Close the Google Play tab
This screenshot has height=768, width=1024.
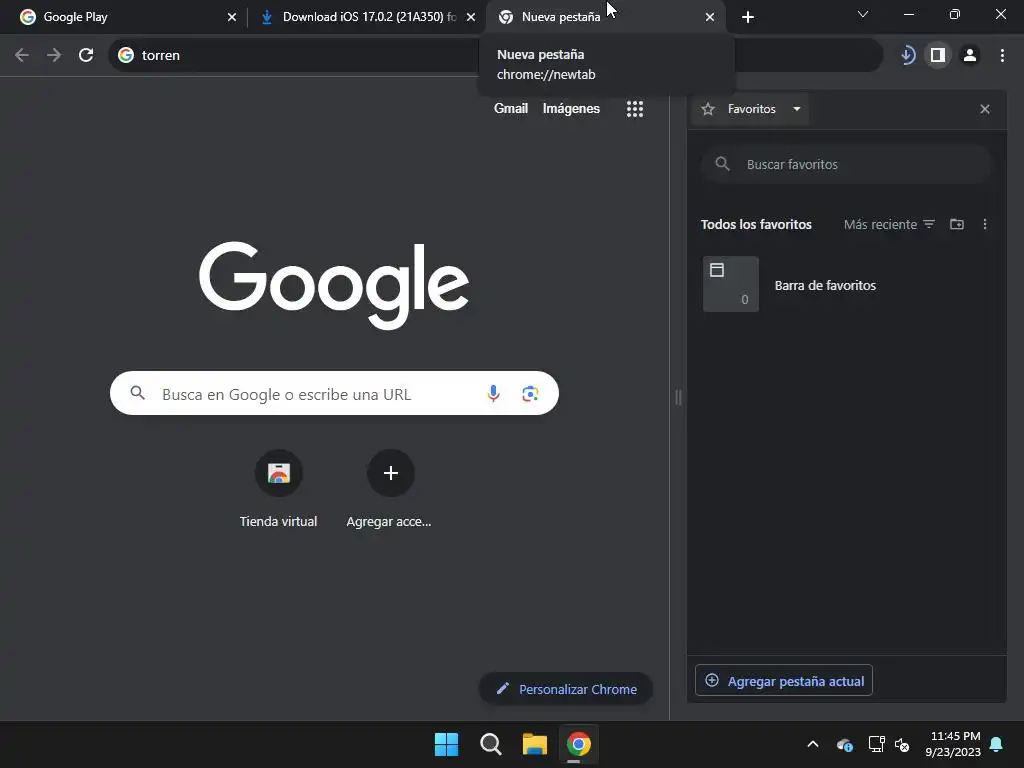coord(232,17)
